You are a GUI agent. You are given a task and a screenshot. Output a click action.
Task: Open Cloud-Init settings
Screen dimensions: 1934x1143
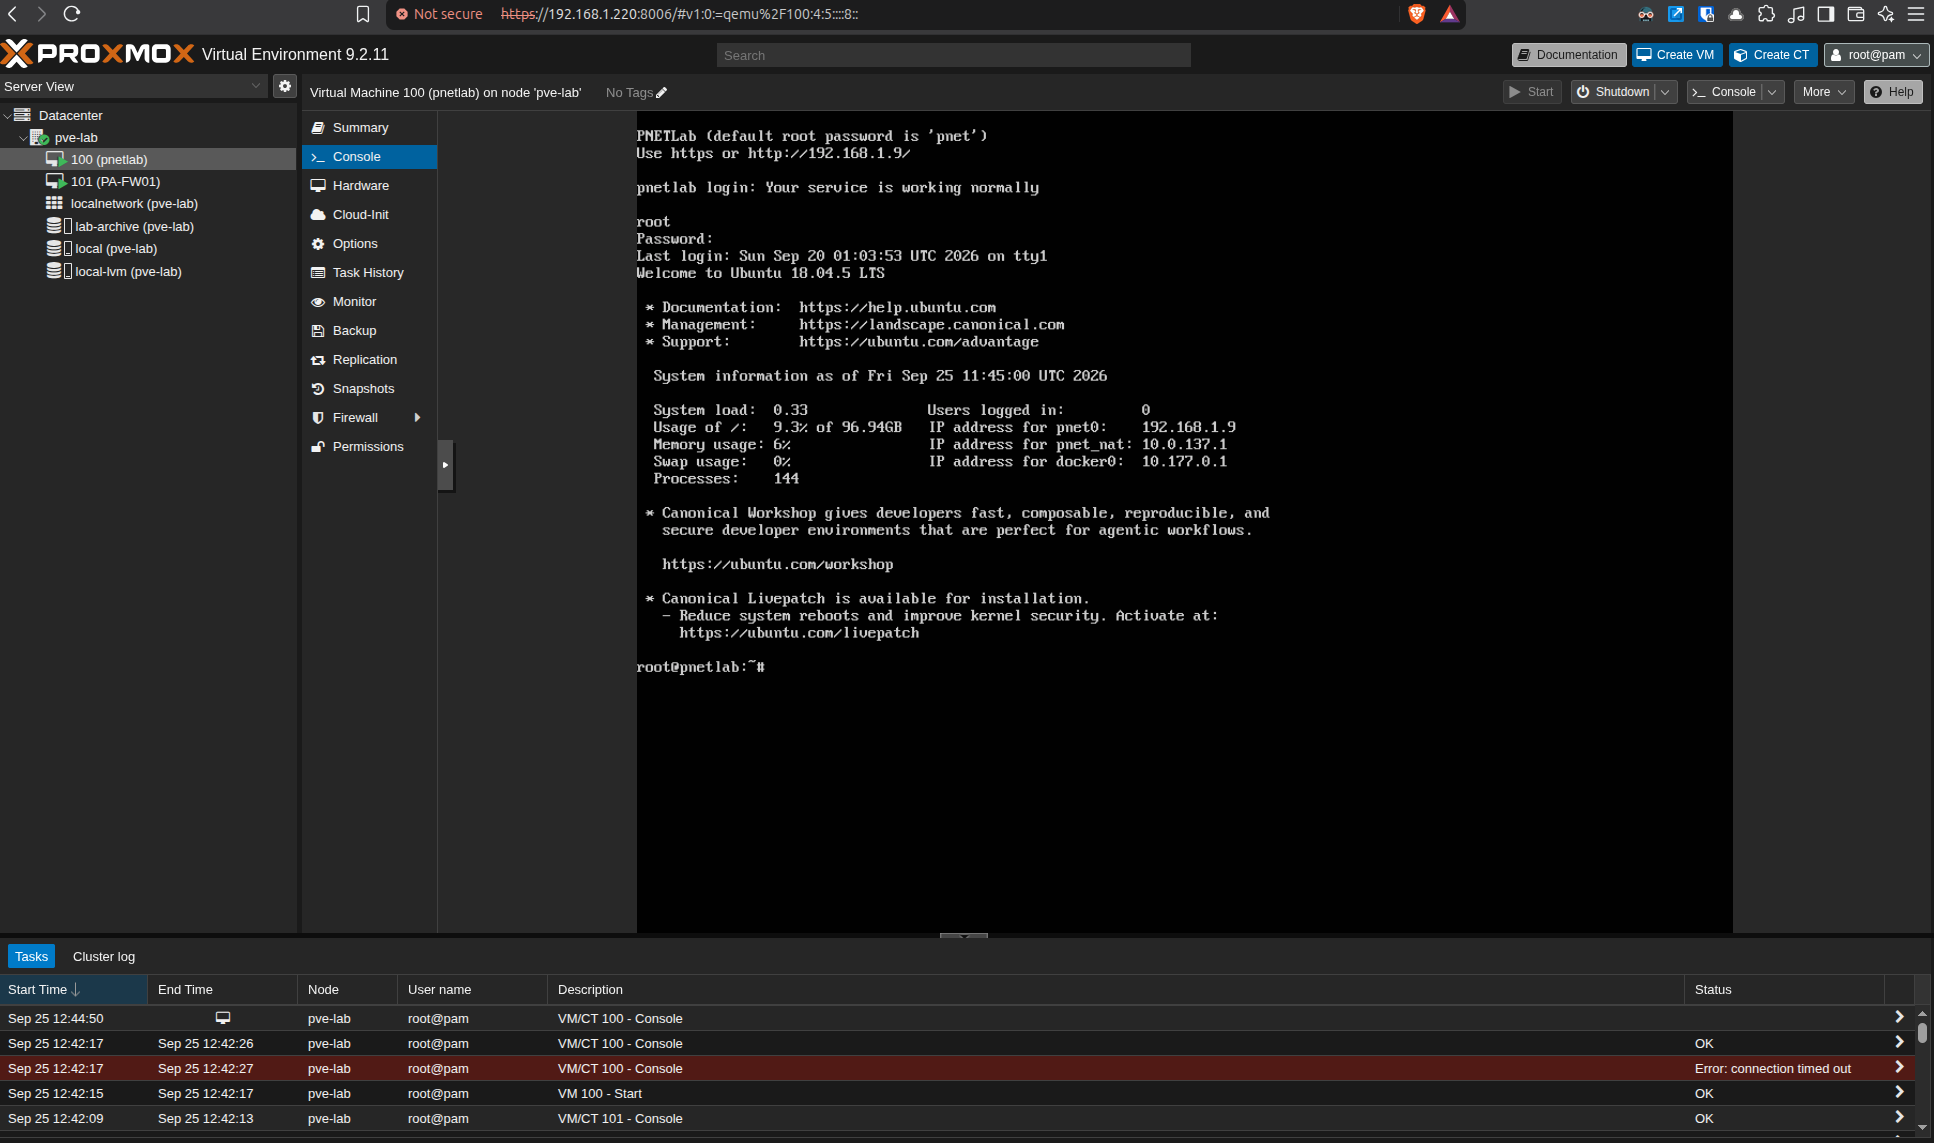[x=369, y=215]
